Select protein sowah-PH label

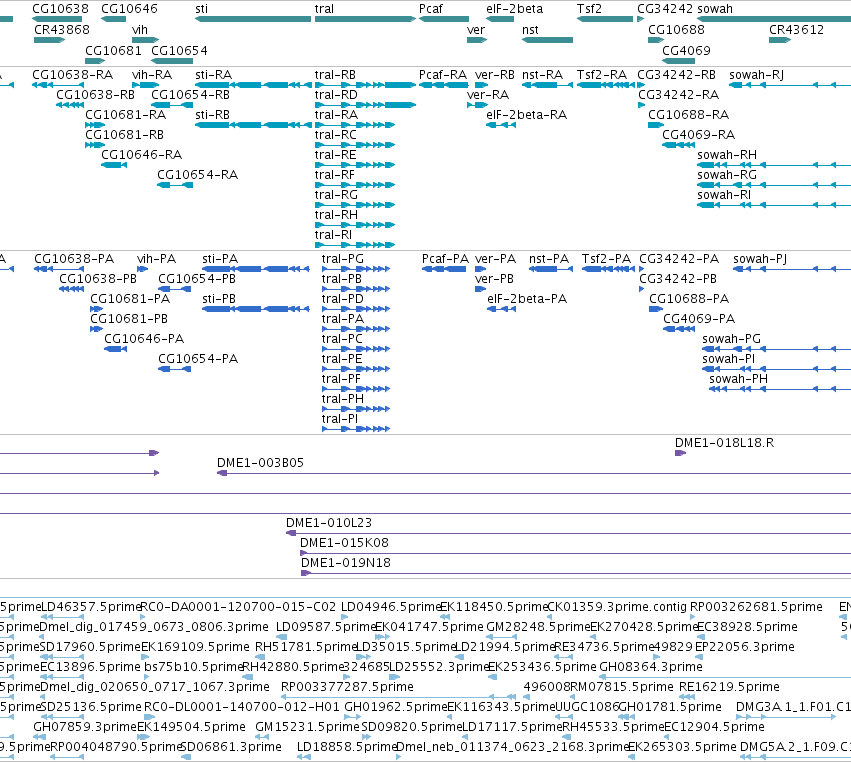pos(738,378)
